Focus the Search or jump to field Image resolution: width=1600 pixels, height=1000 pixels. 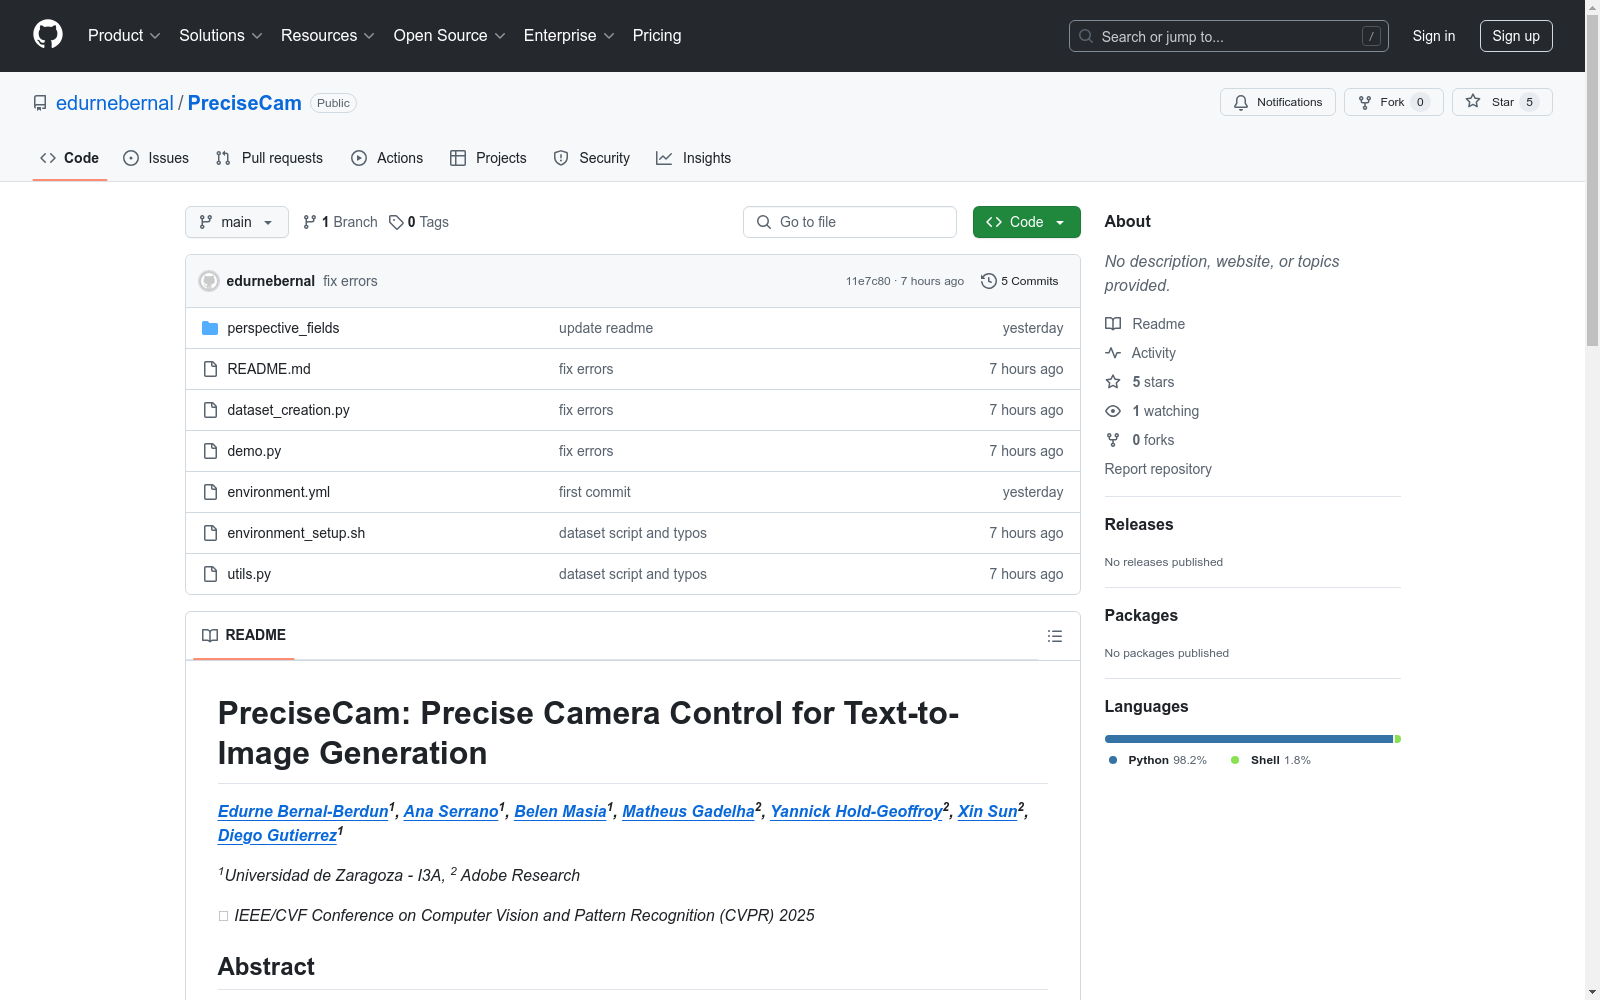coord(1228,36)
